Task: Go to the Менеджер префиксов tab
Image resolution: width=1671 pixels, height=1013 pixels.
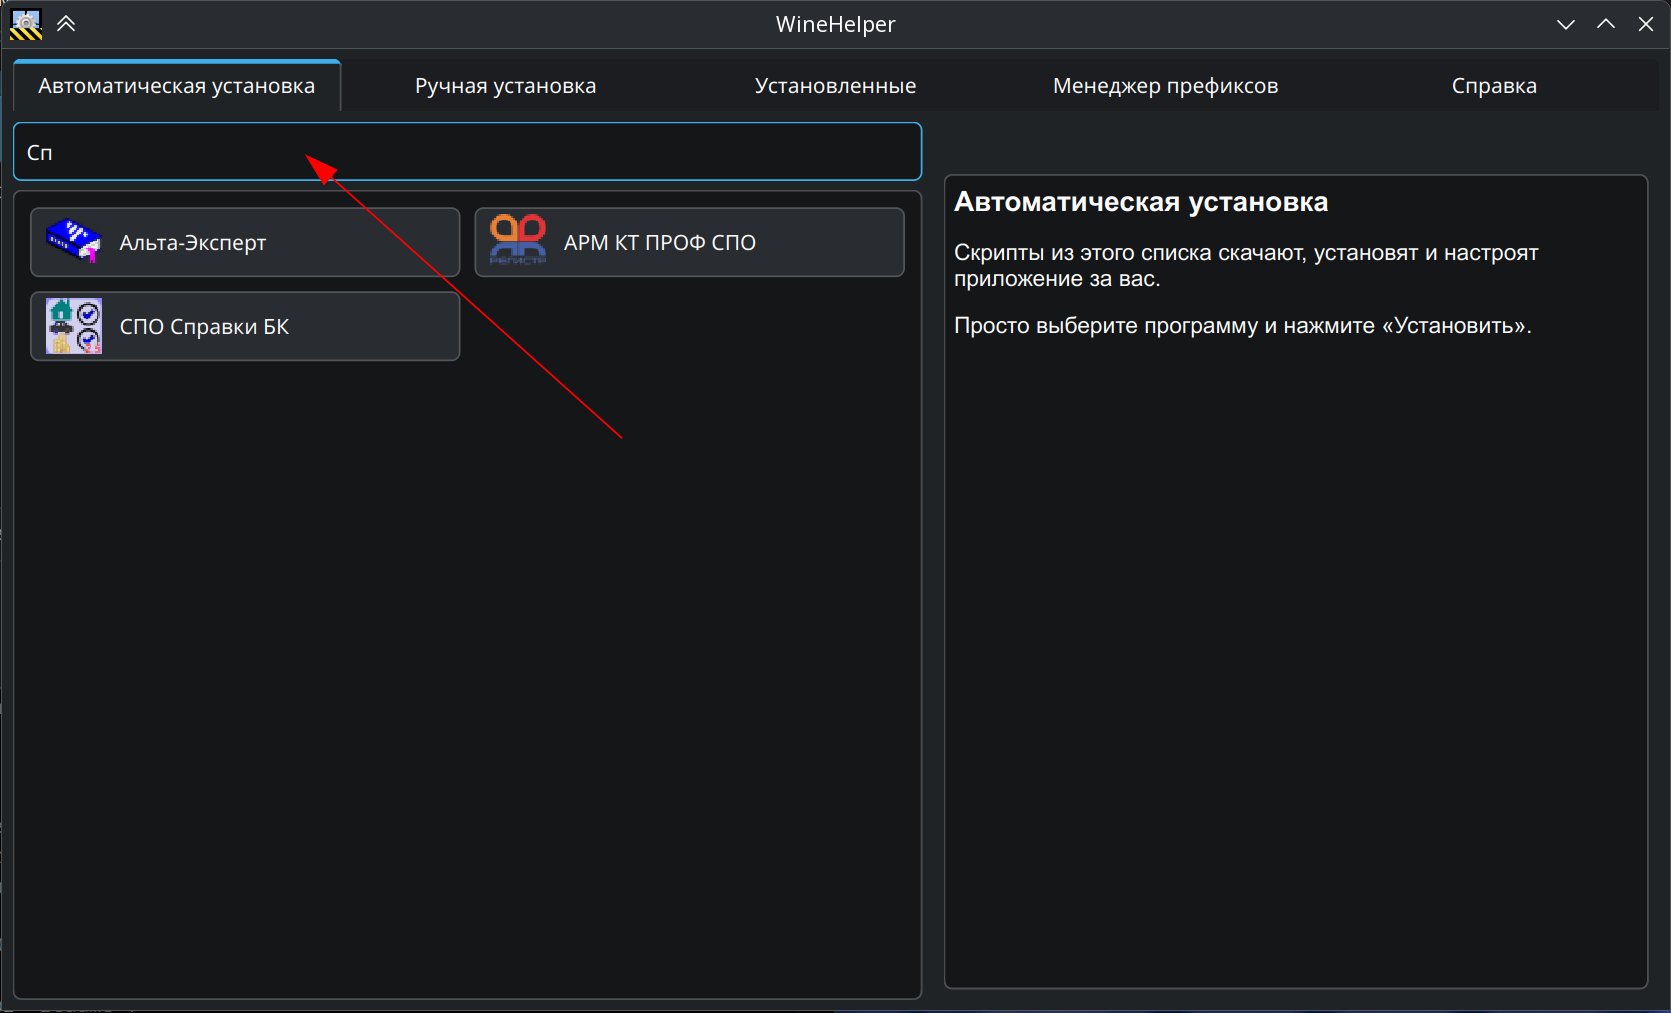Action: click(1165, 86)
